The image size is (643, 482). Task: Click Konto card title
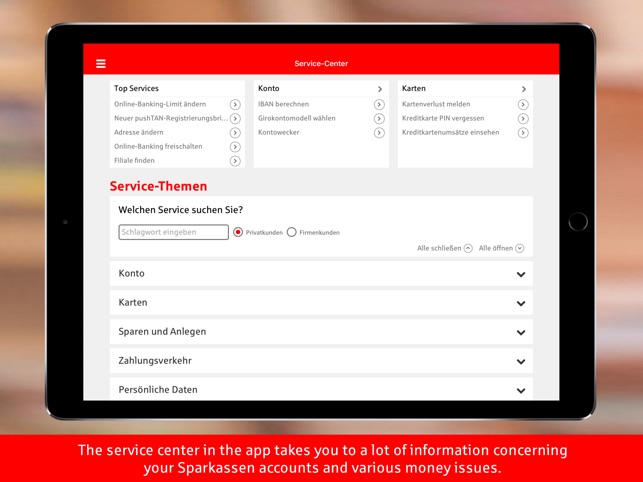[269, 88]
